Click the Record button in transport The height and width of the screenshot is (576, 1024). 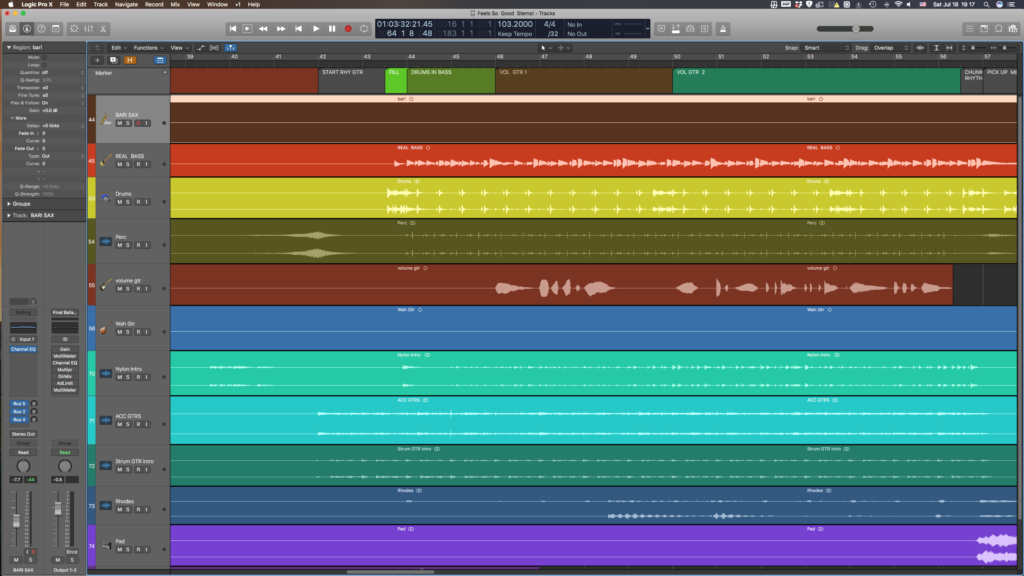[x=348, y=29]
